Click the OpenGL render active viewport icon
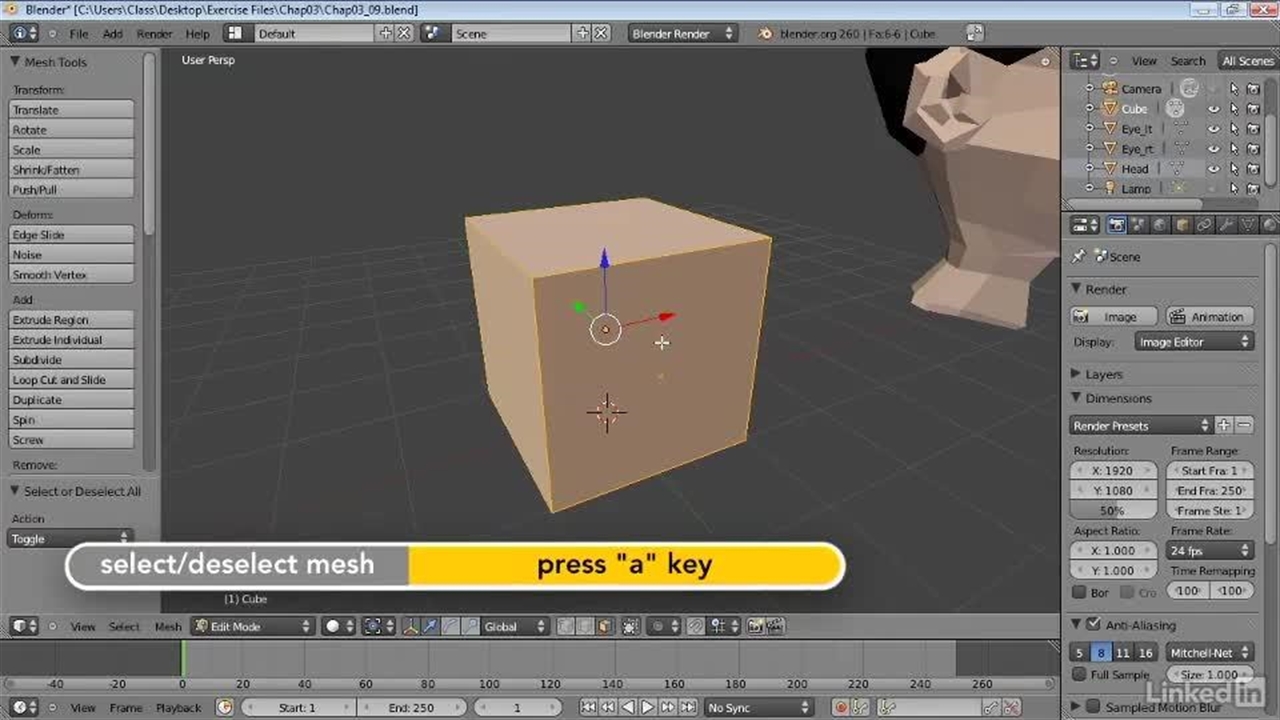The height and width of the screenshot is (720, 1280). 755,627
